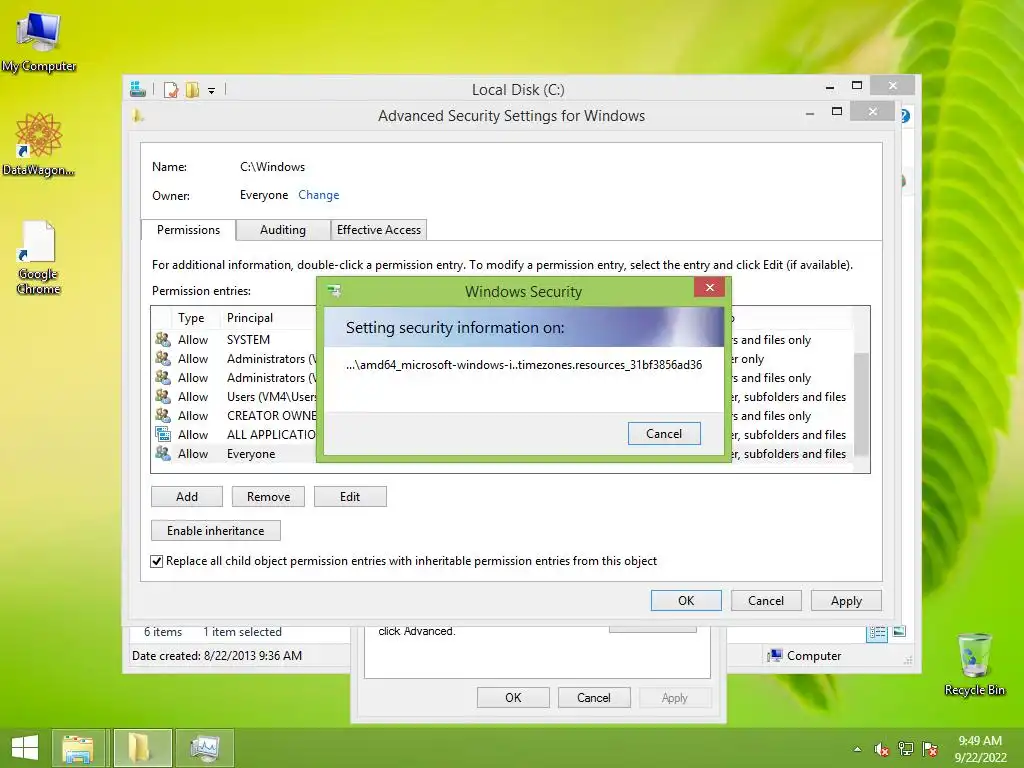This screenshot has width=1024, height=768.
Task: Click the Remove permission button
Action: click(268, 496)
